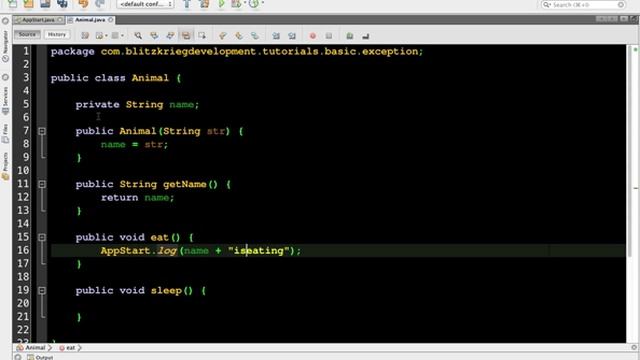
Task: Click the Next Bookmark icon
Action: click(x=238, y=36)
